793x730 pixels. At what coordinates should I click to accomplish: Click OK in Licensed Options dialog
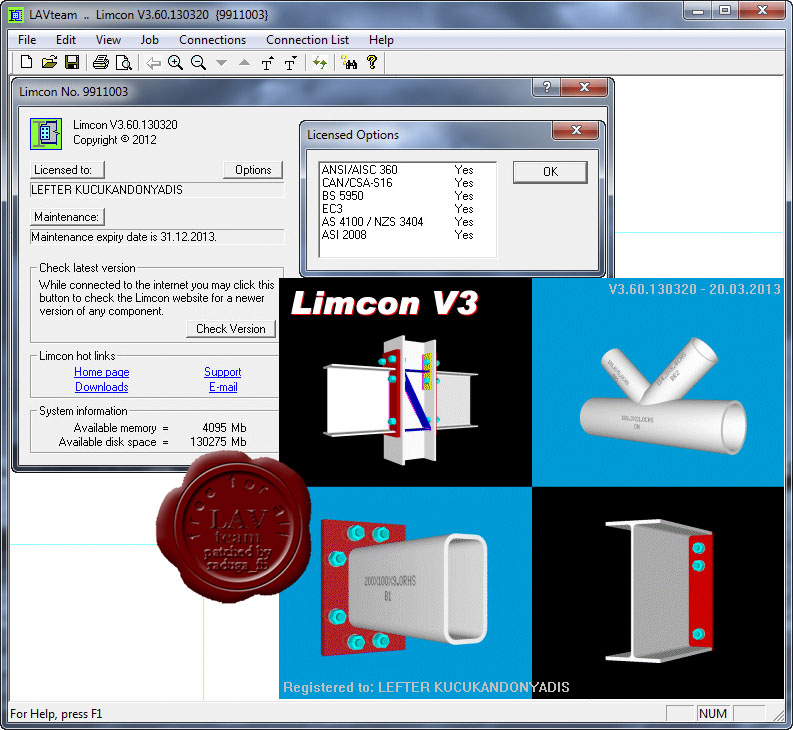[x=550, y=172]
